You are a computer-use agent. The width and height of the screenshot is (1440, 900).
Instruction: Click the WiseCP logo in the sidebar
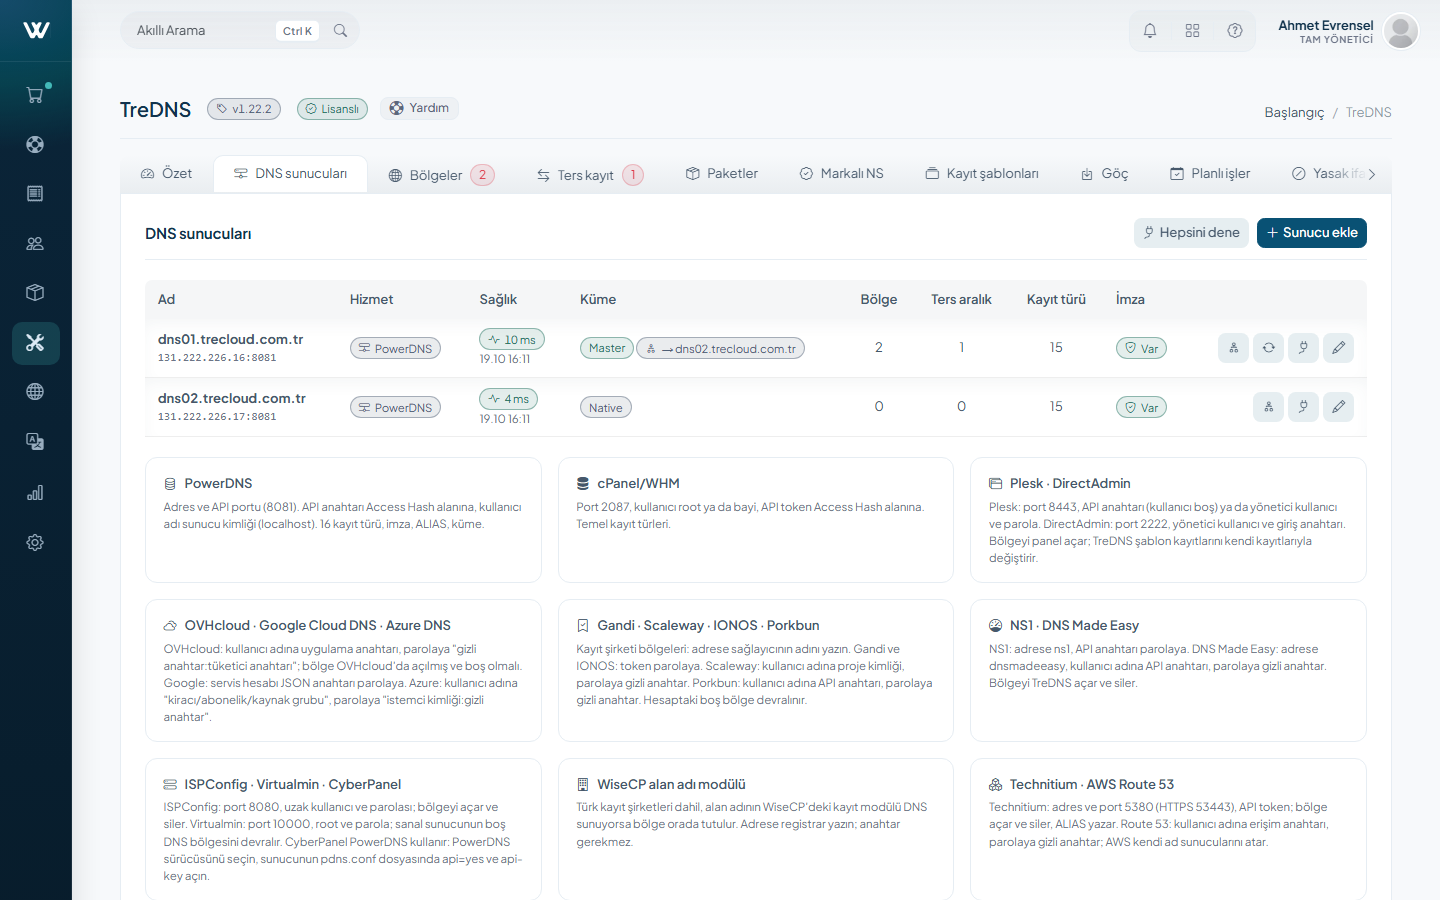point(36,30)
